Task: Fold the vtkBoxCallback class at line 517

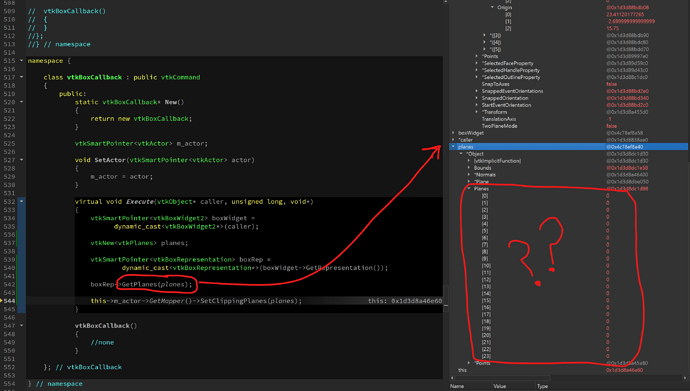Action: coord(21,77)
